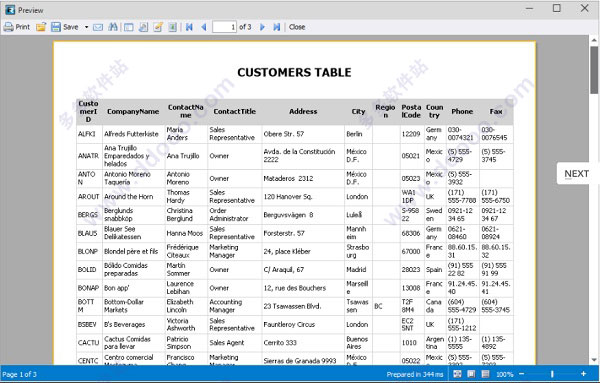Image resolution: width=600 pixels, height=383 pixels.
Task: Click the 12209 postal code cell
Action: pos(411,134)
